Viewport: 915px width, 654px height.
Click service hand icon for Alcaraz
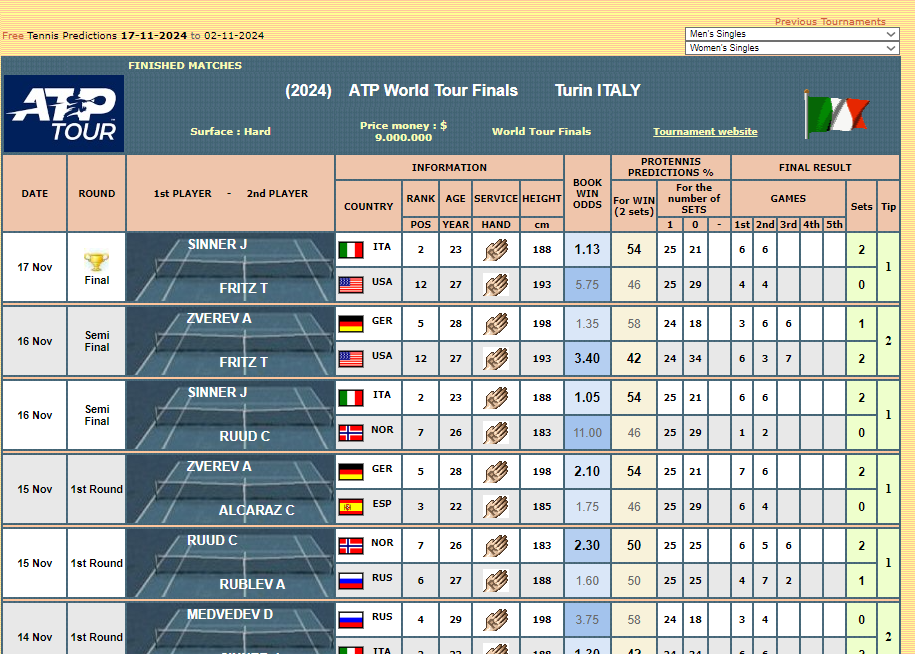[495, 507]
